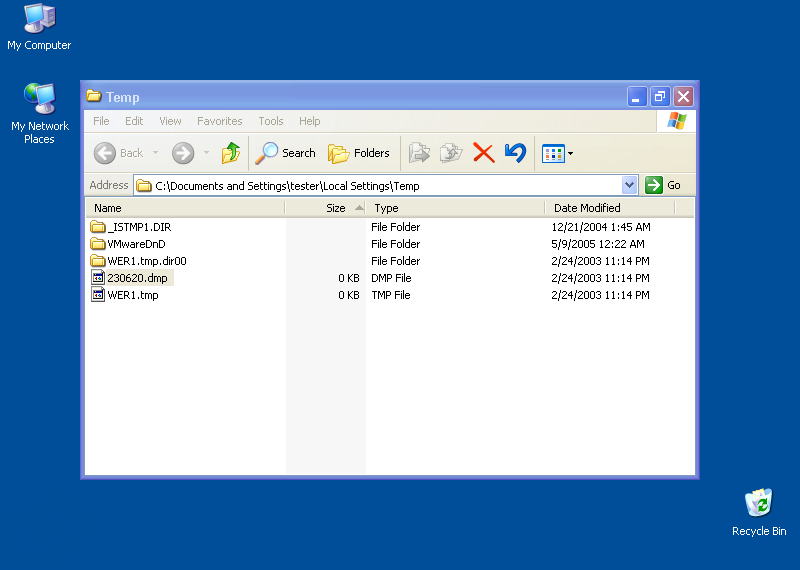Click the WER1.tmp.dir00 folder name
Screen dimensions: 800x570
point(147,261)
